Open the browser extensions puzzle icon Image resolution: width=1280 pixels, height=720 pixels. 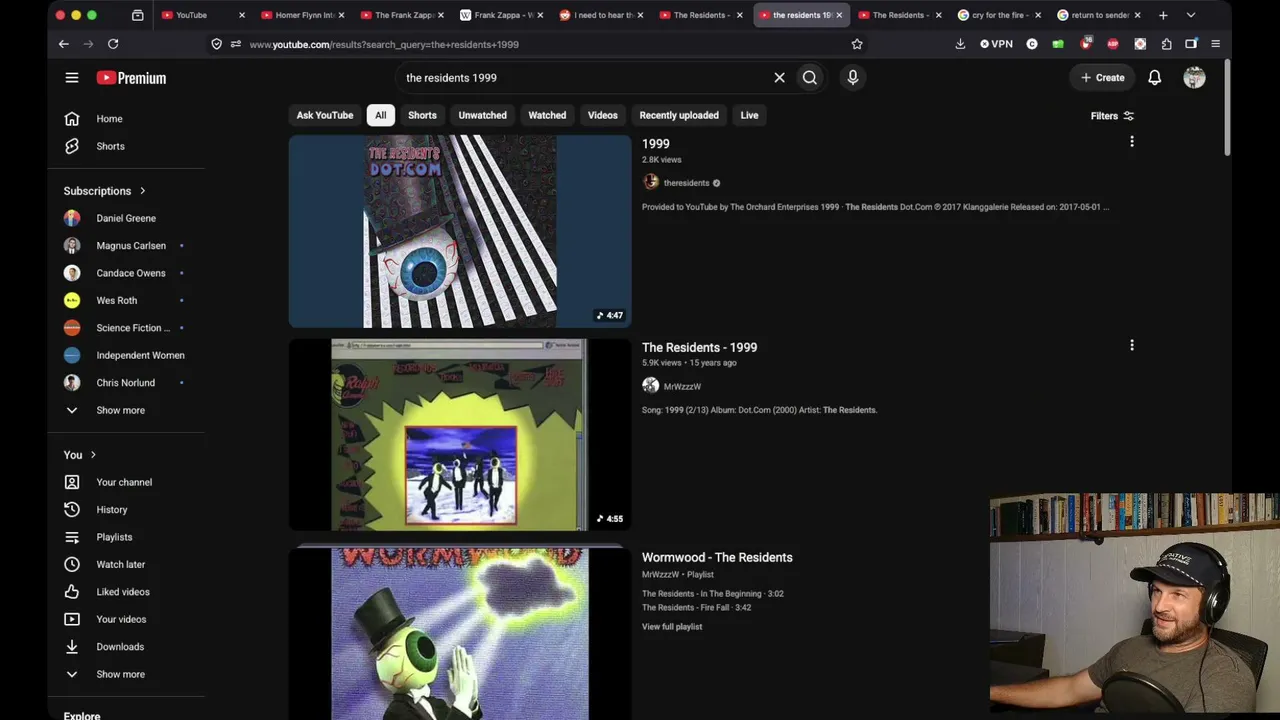1166,44
